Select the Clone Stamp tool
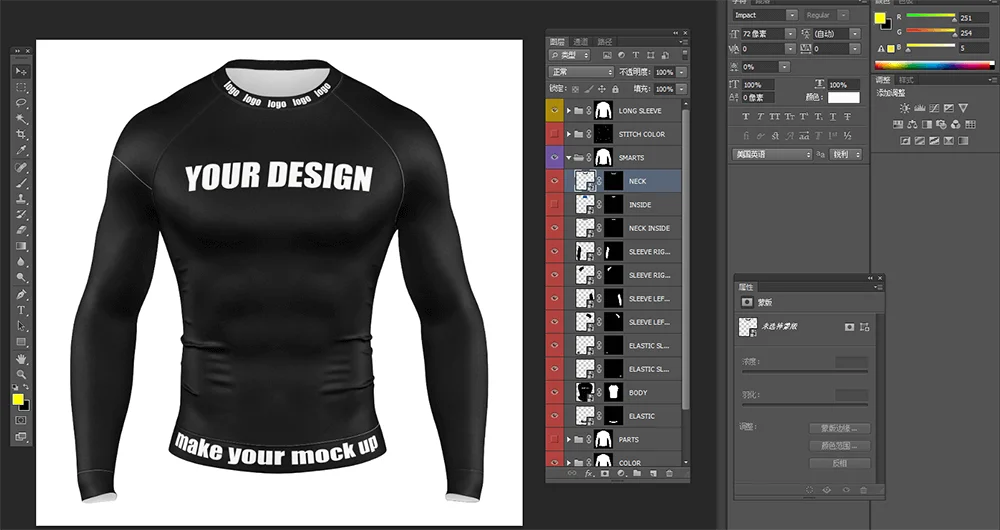 pos(21,199)
